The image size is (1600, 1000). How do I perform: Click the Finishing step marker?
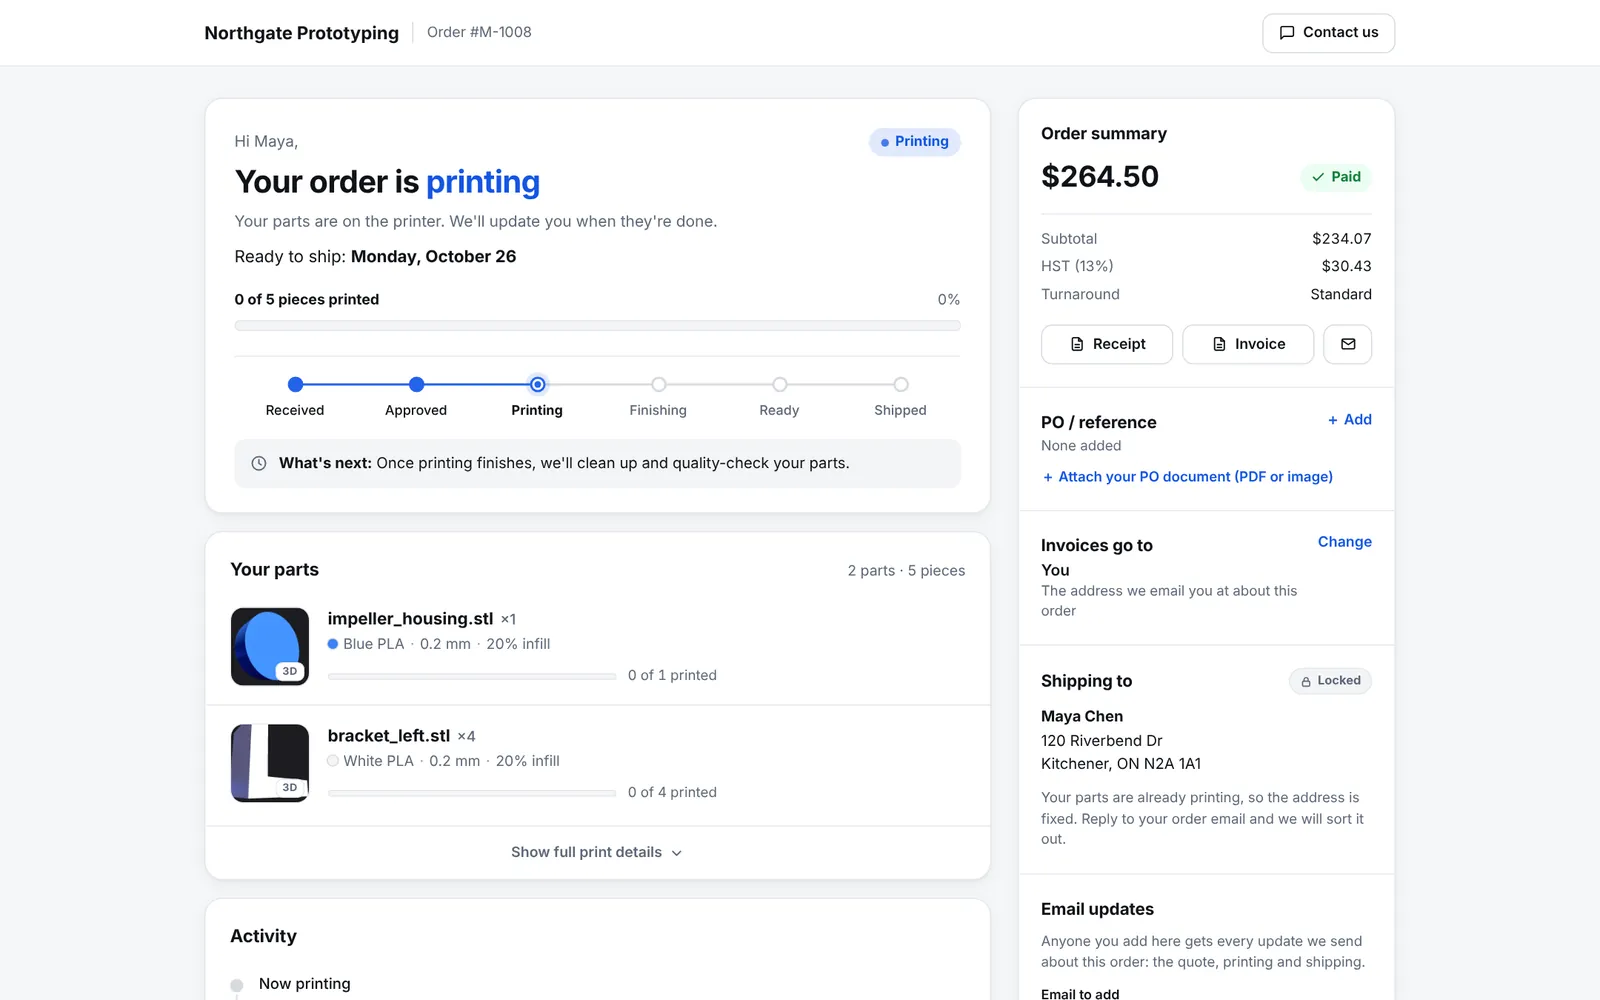(658, 384)
